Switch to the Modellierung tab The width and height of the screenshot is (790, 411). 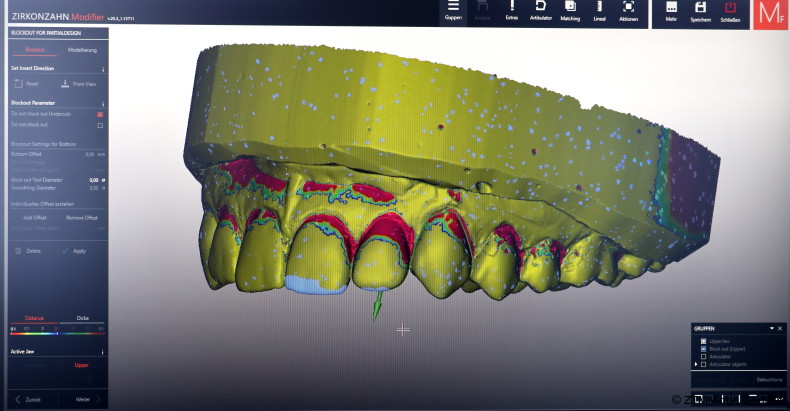82,49
